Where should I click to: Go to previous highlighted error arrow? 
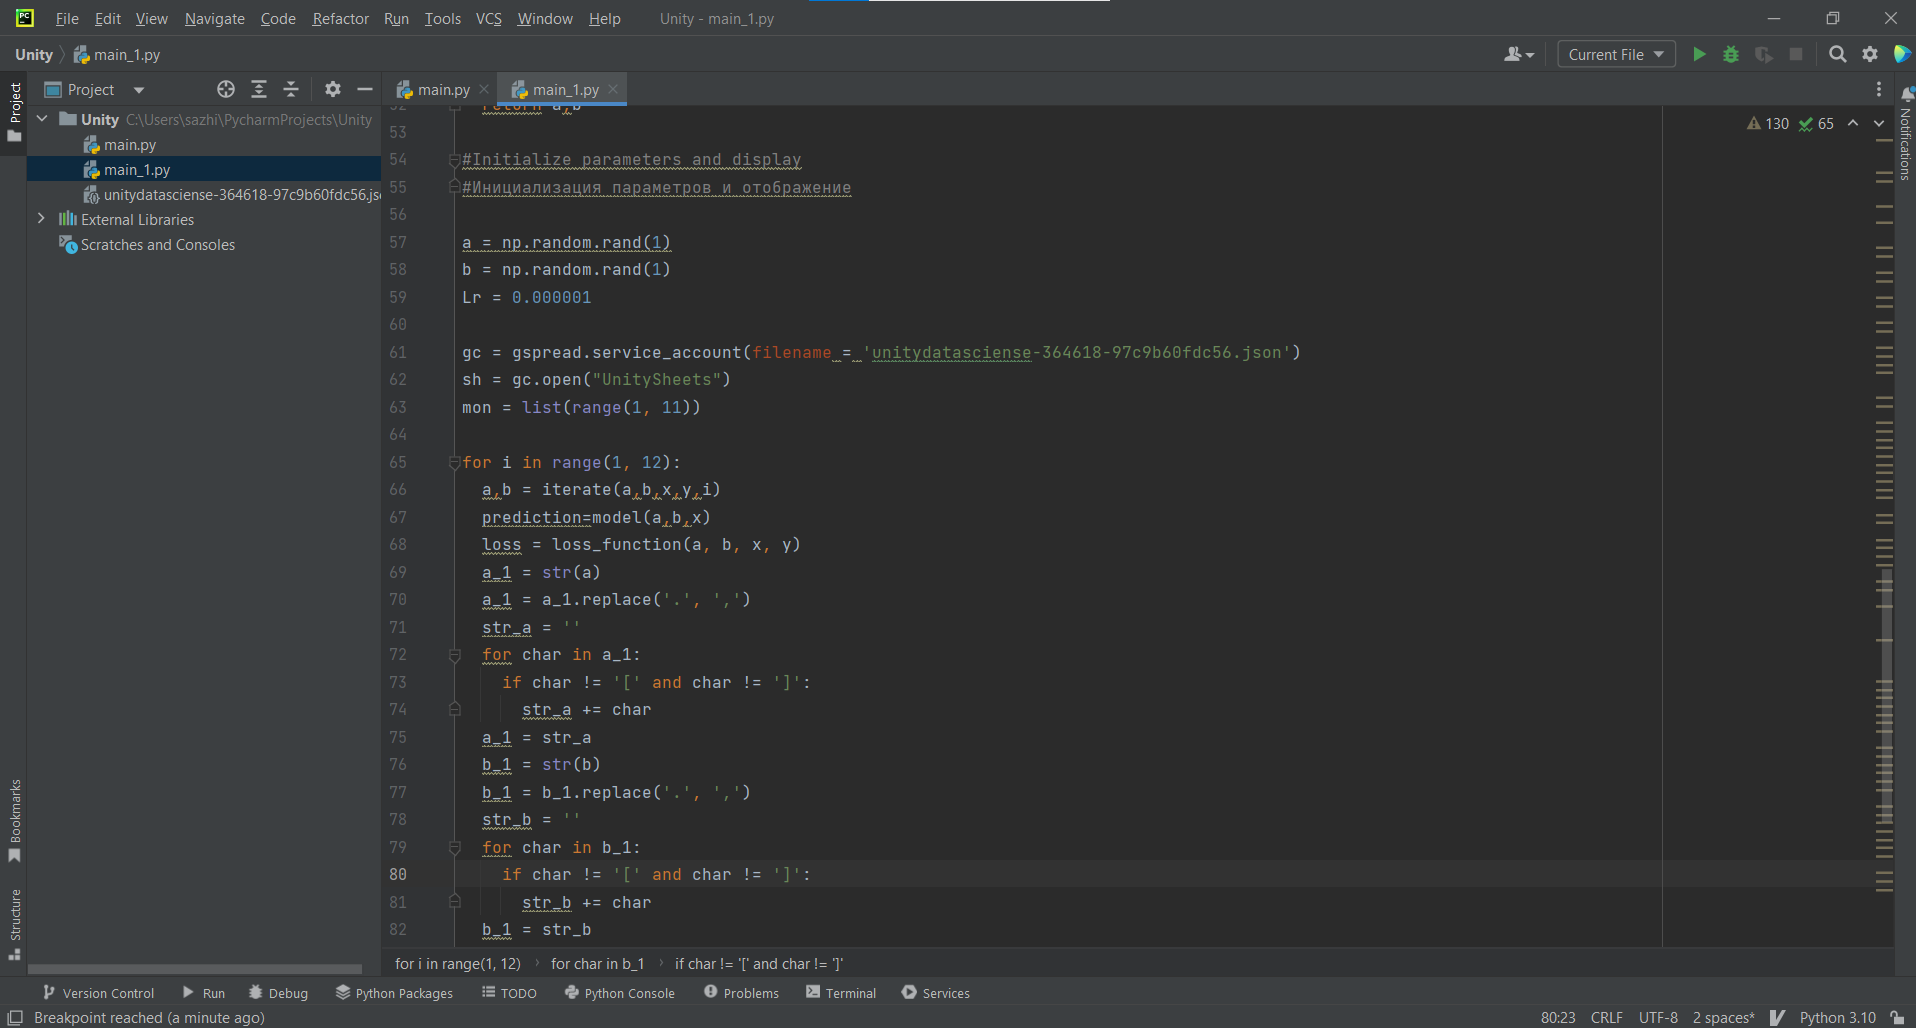[x=1853, y=124]
